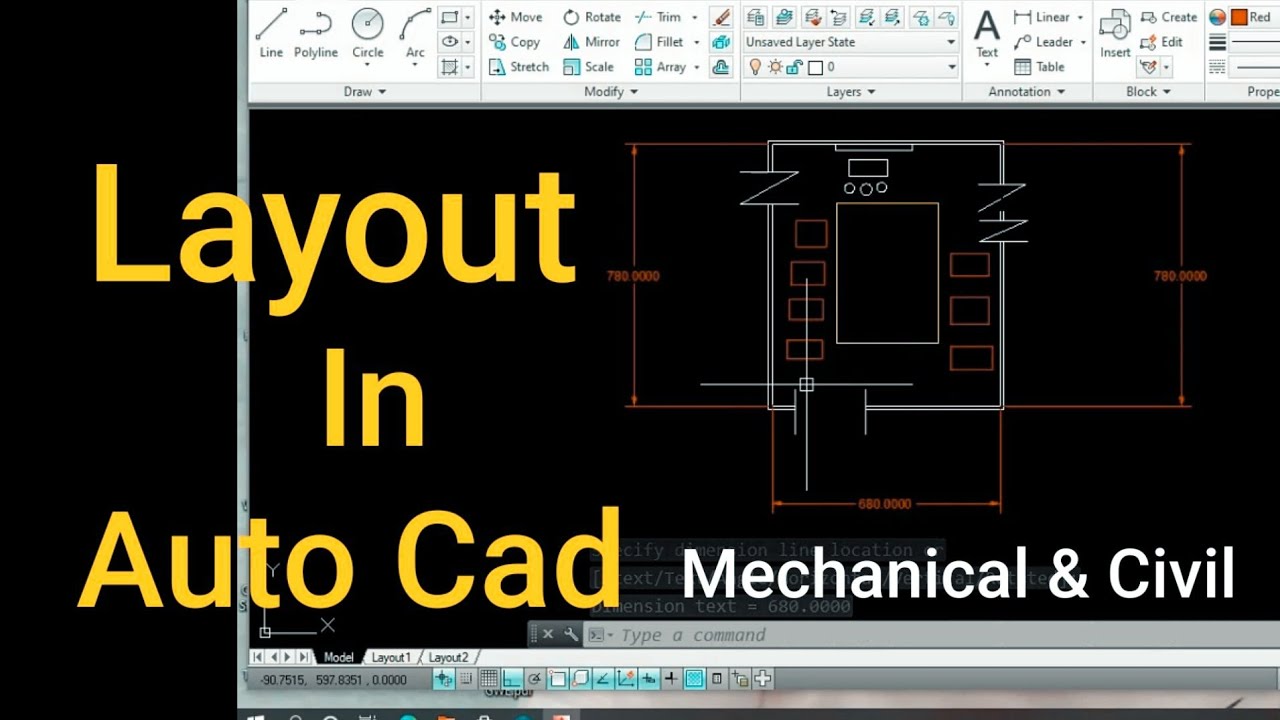Activate the Stretch command

tap(519, 67)
